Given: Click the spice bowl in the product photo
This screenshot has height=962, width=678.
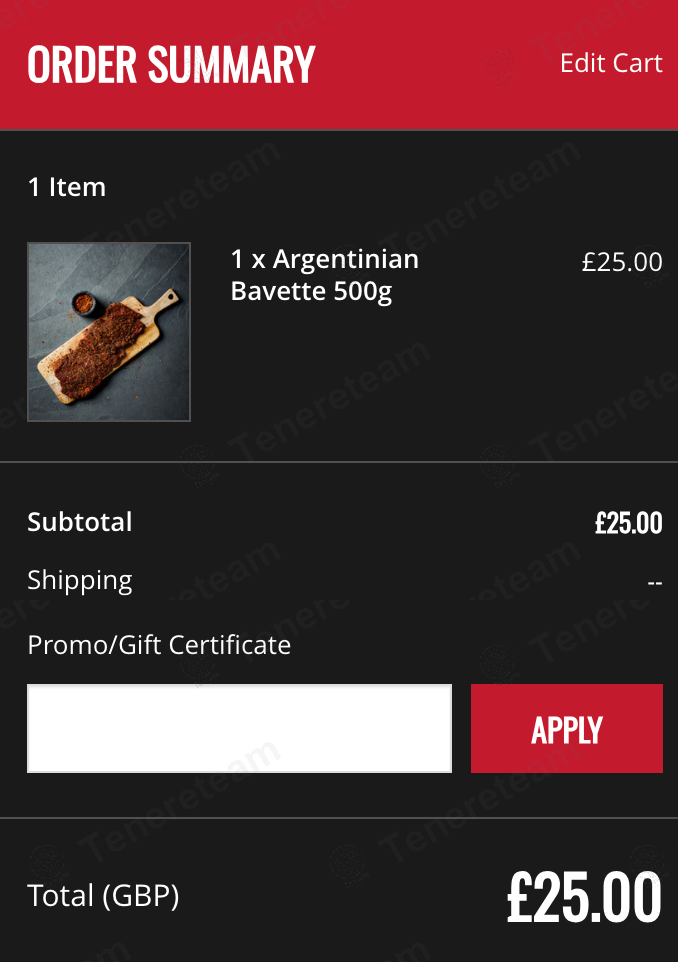Looking at the screenshot, I should tap(83, 302).
